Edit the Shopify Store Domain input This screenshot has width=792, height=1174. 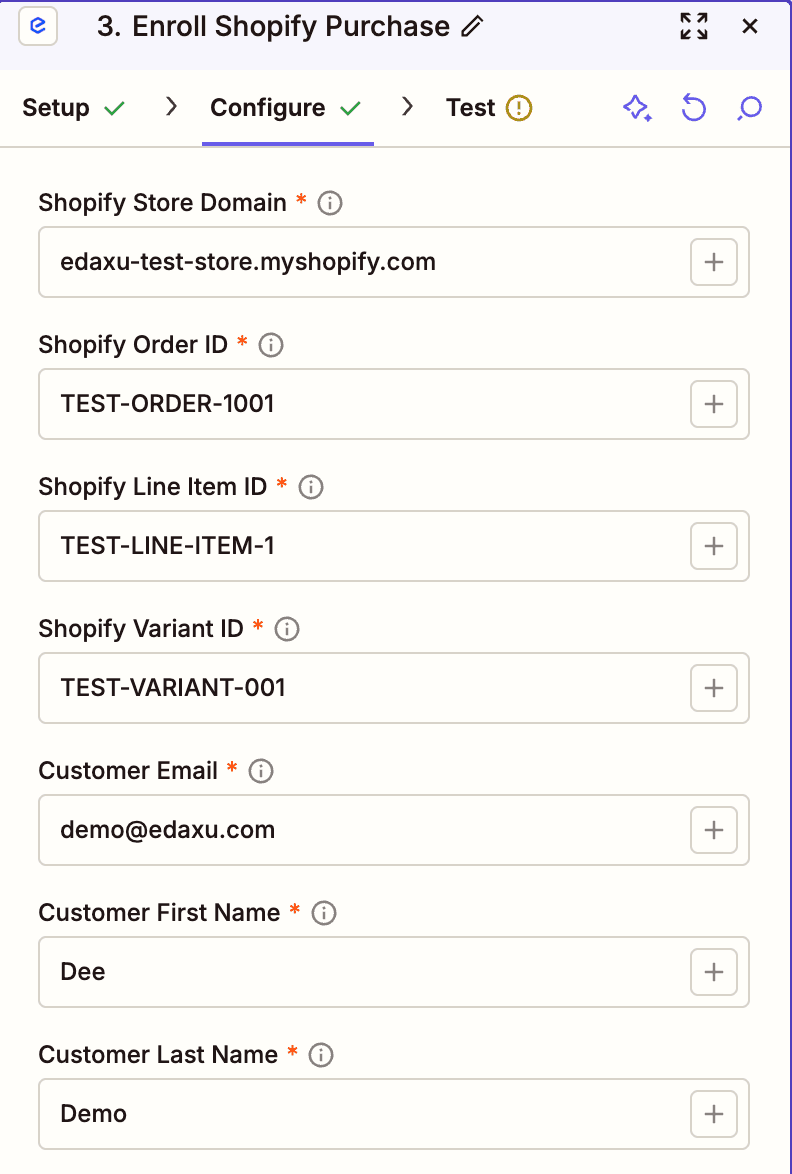pos(394,263)
